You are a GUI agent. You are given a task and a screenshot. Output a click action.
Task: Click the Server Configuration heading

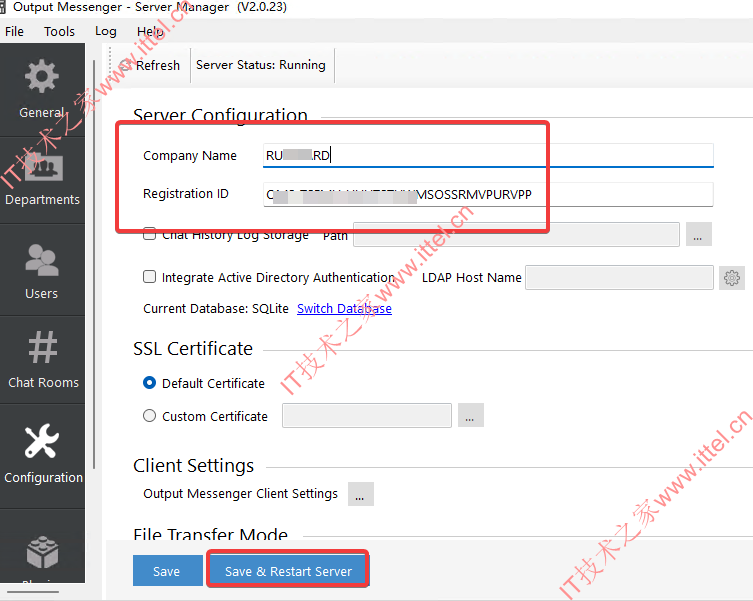pyautogui.click(x=220, y=114)
